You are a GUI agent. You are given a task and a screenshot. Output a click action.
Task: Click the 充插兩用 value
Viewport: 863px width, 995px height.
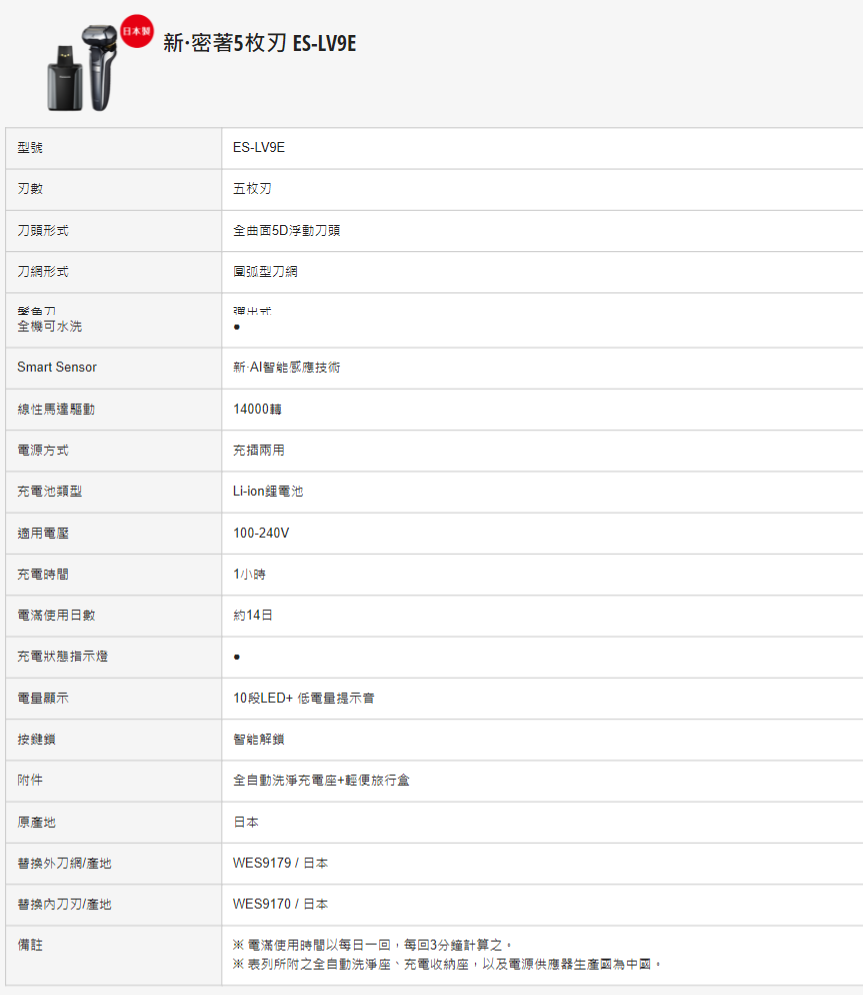tap(258, 451)
